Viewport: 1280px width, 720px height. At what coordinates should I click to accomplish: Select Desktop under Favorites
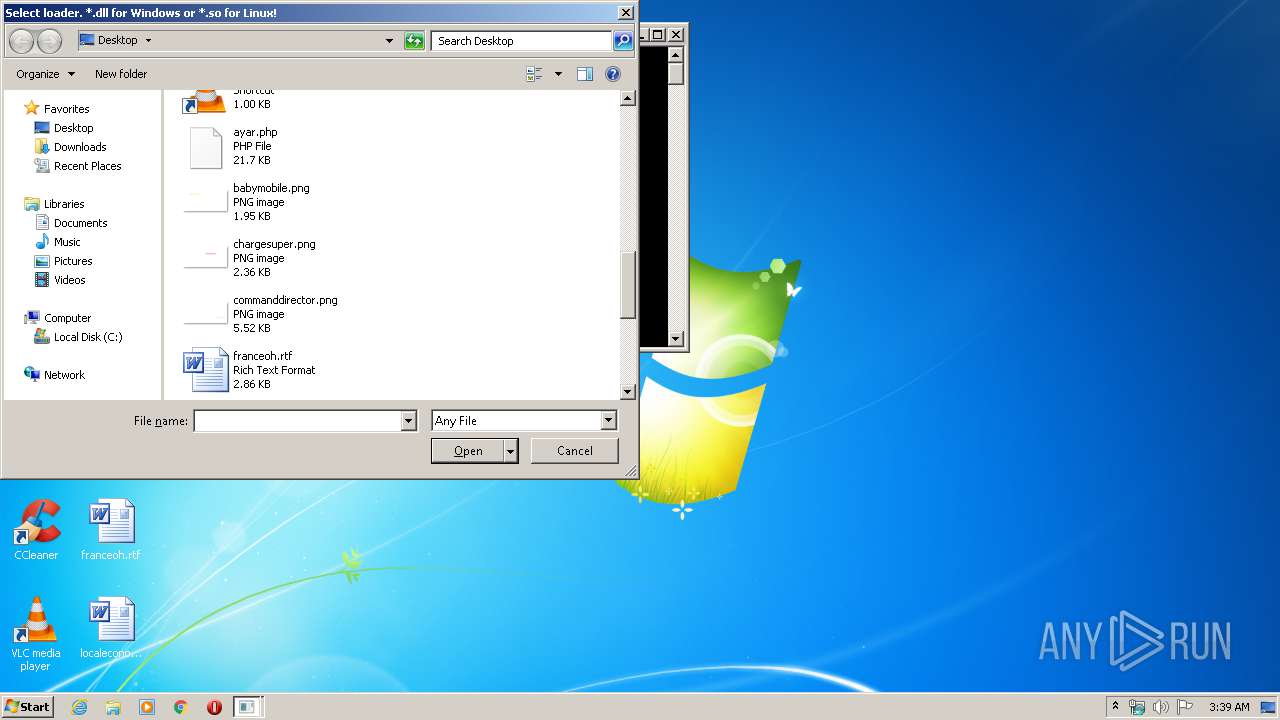(73, 128)
